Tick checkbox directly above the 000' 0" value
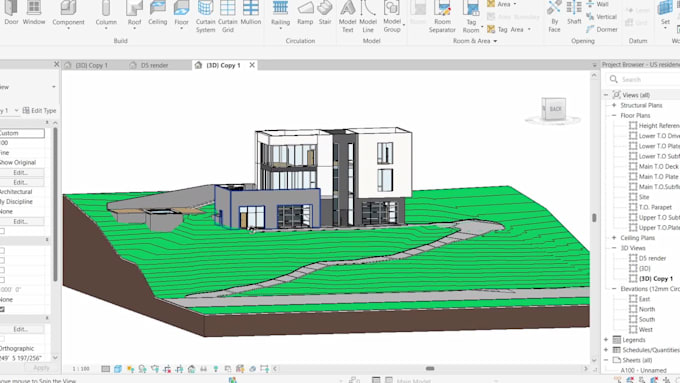 coord(2,280)
